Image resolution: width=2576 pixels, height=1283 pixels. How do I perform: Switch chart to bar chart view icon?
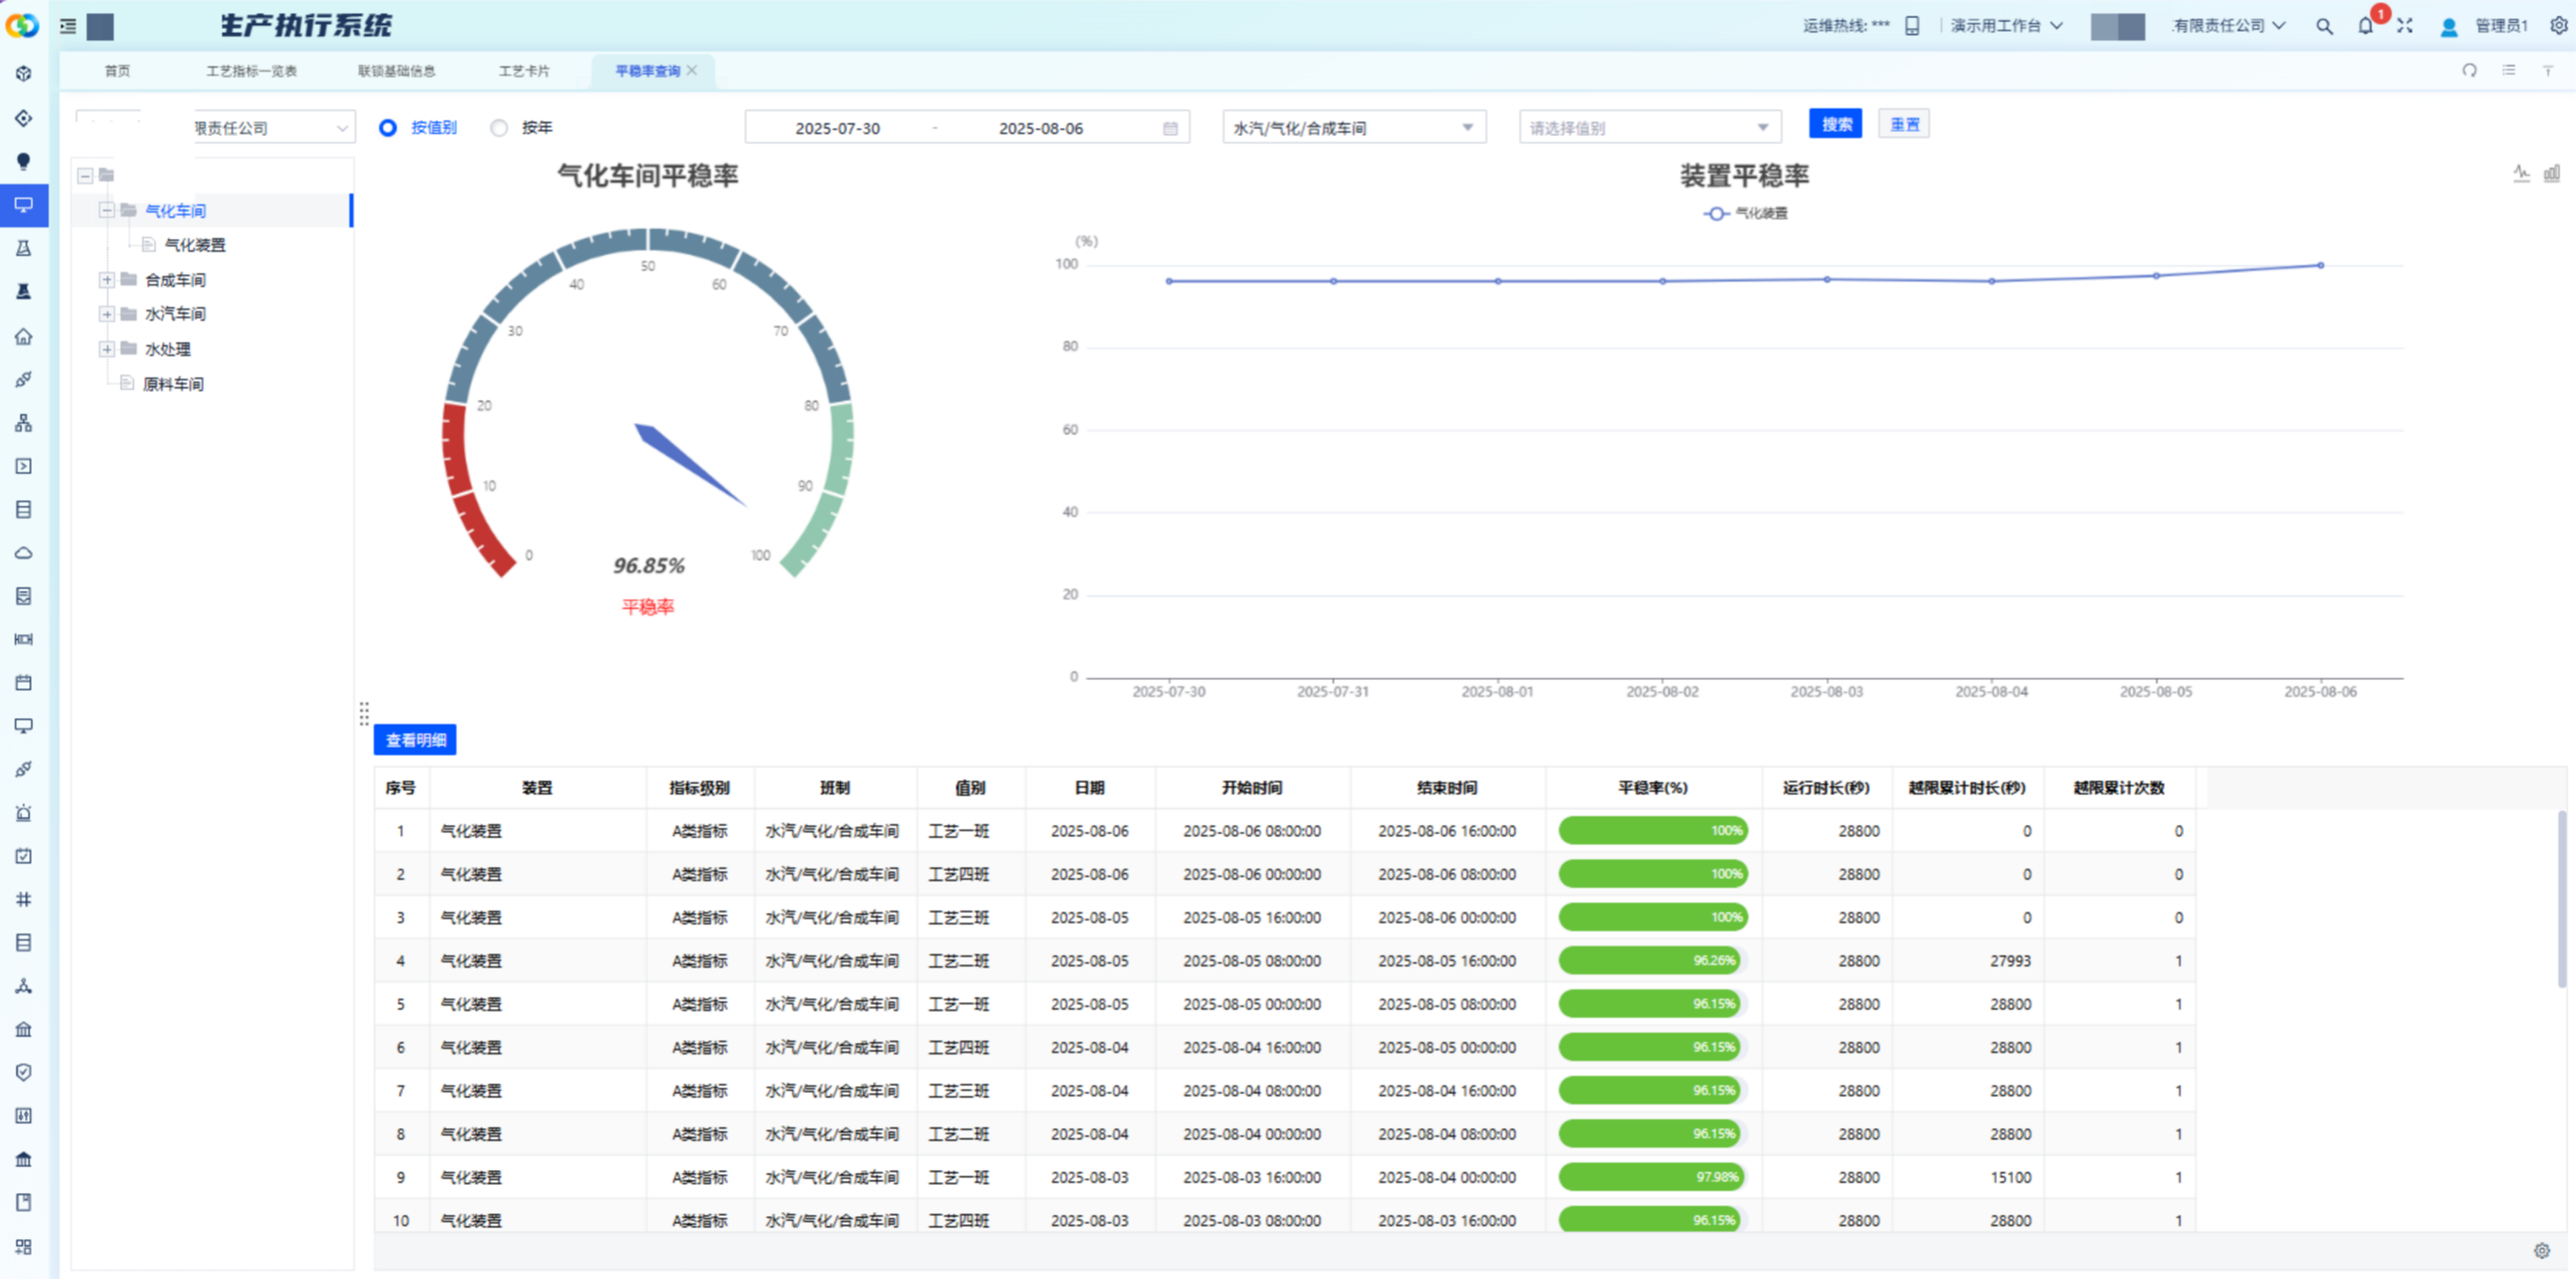pyautogui.click(x=2552, y=174)
